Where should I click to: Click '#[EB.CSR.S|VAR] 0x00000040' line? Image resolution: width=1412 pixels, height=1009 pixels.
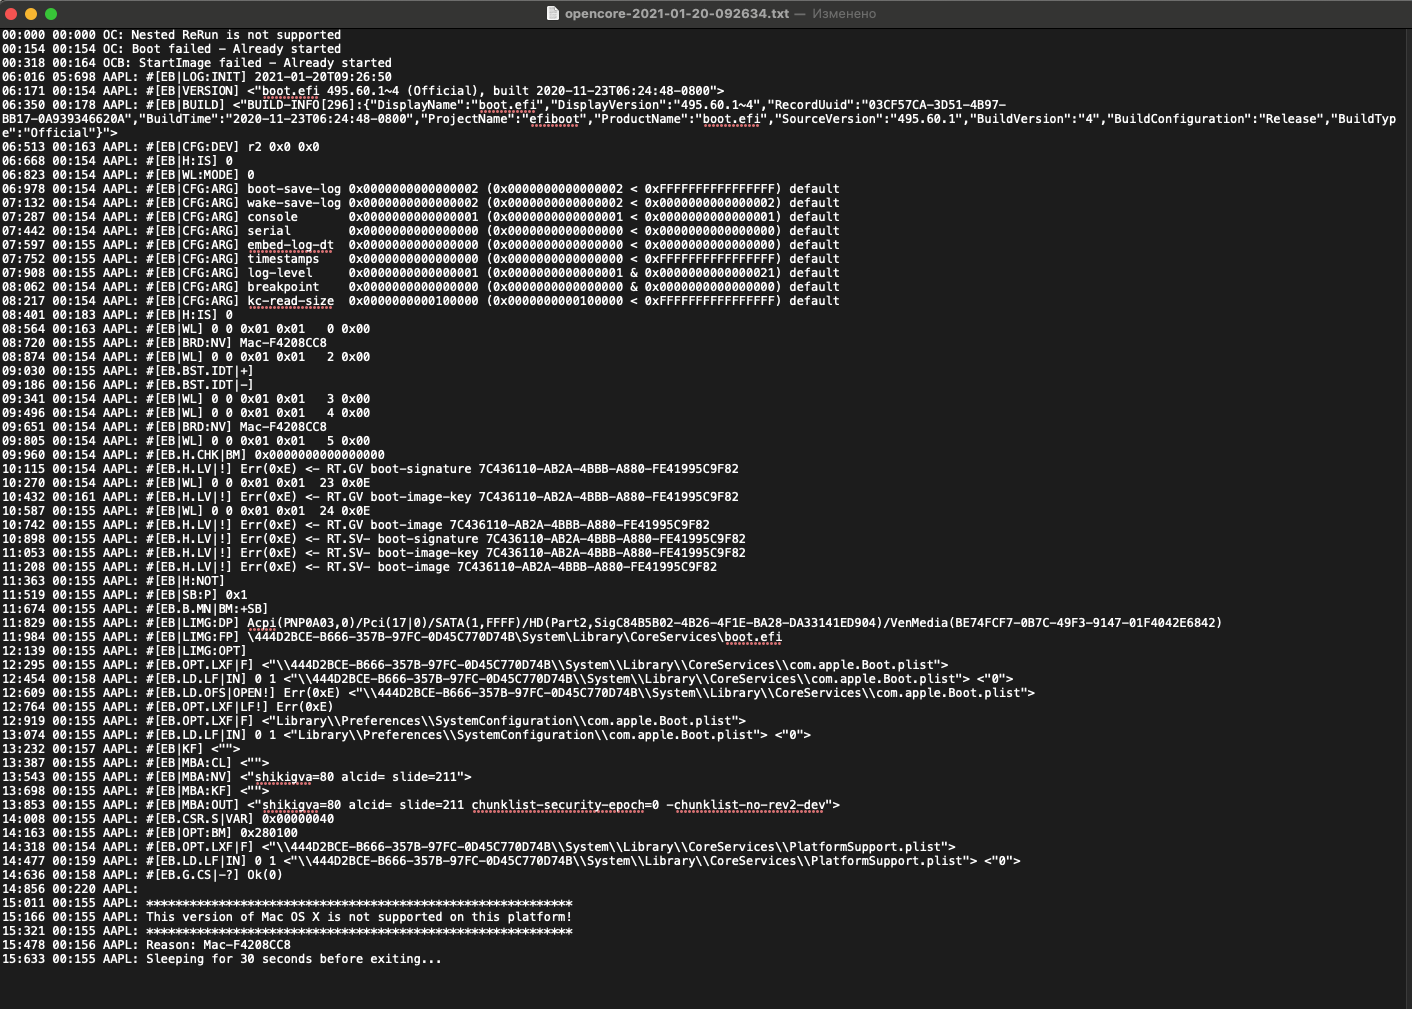coord(168,819)
